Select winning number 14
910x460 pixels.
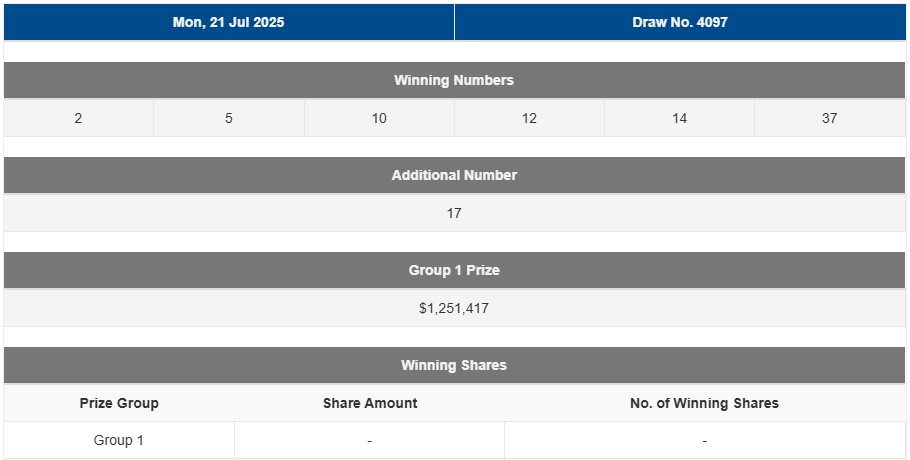tap(679, 118)
